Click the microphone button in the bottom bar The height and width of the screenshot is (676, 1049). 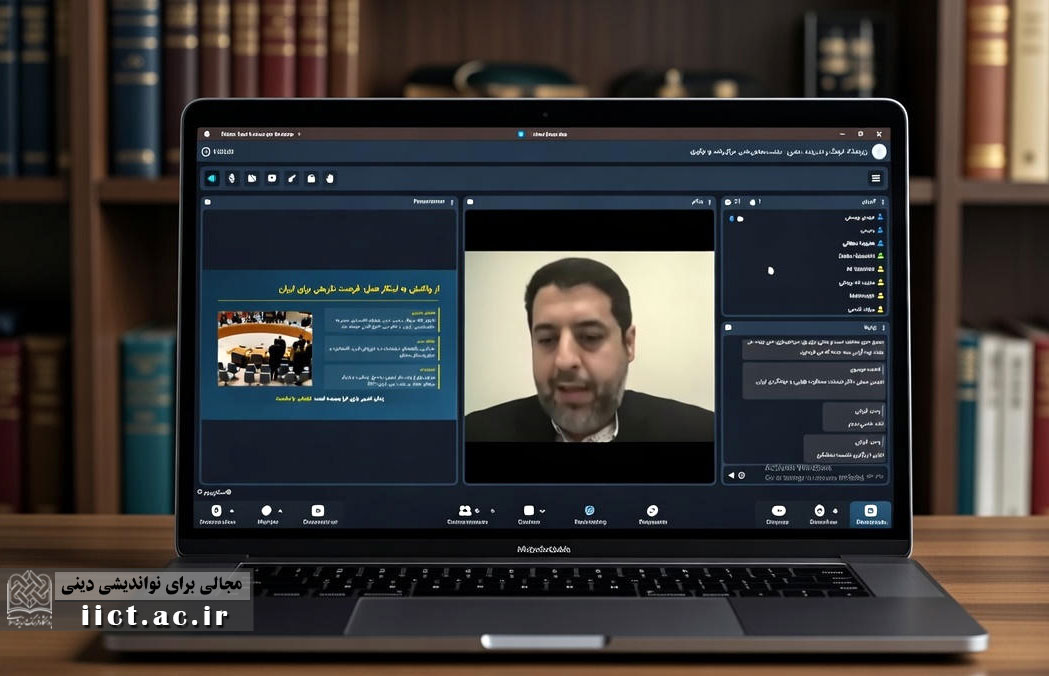coord(217,510)
